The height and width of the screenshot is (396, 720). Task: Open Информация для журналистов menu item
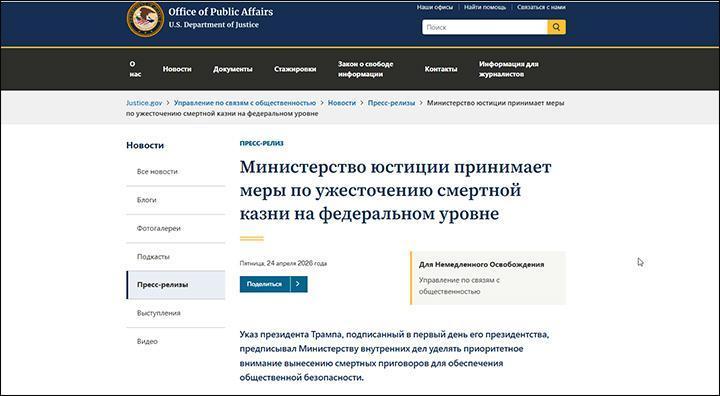[x=509, y=69]
